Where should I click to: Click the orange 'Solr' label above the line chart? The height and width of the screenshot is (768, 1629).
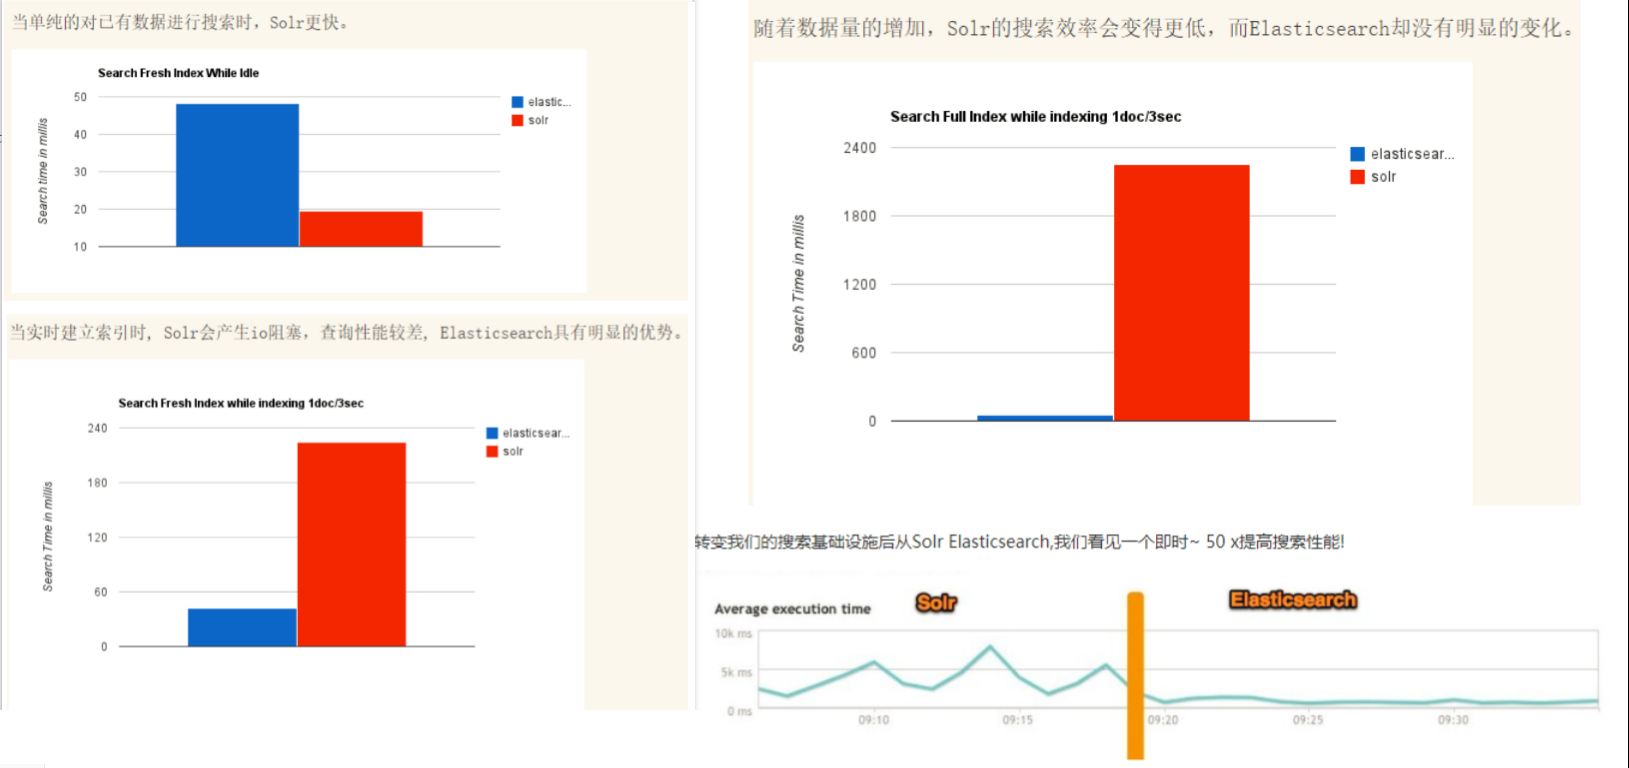(936, 602)
